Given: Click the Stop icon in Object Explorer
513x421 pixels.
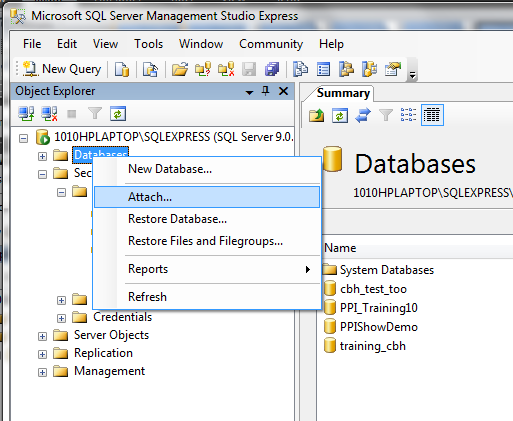Looking at the screenshot, I should point(72,114).
